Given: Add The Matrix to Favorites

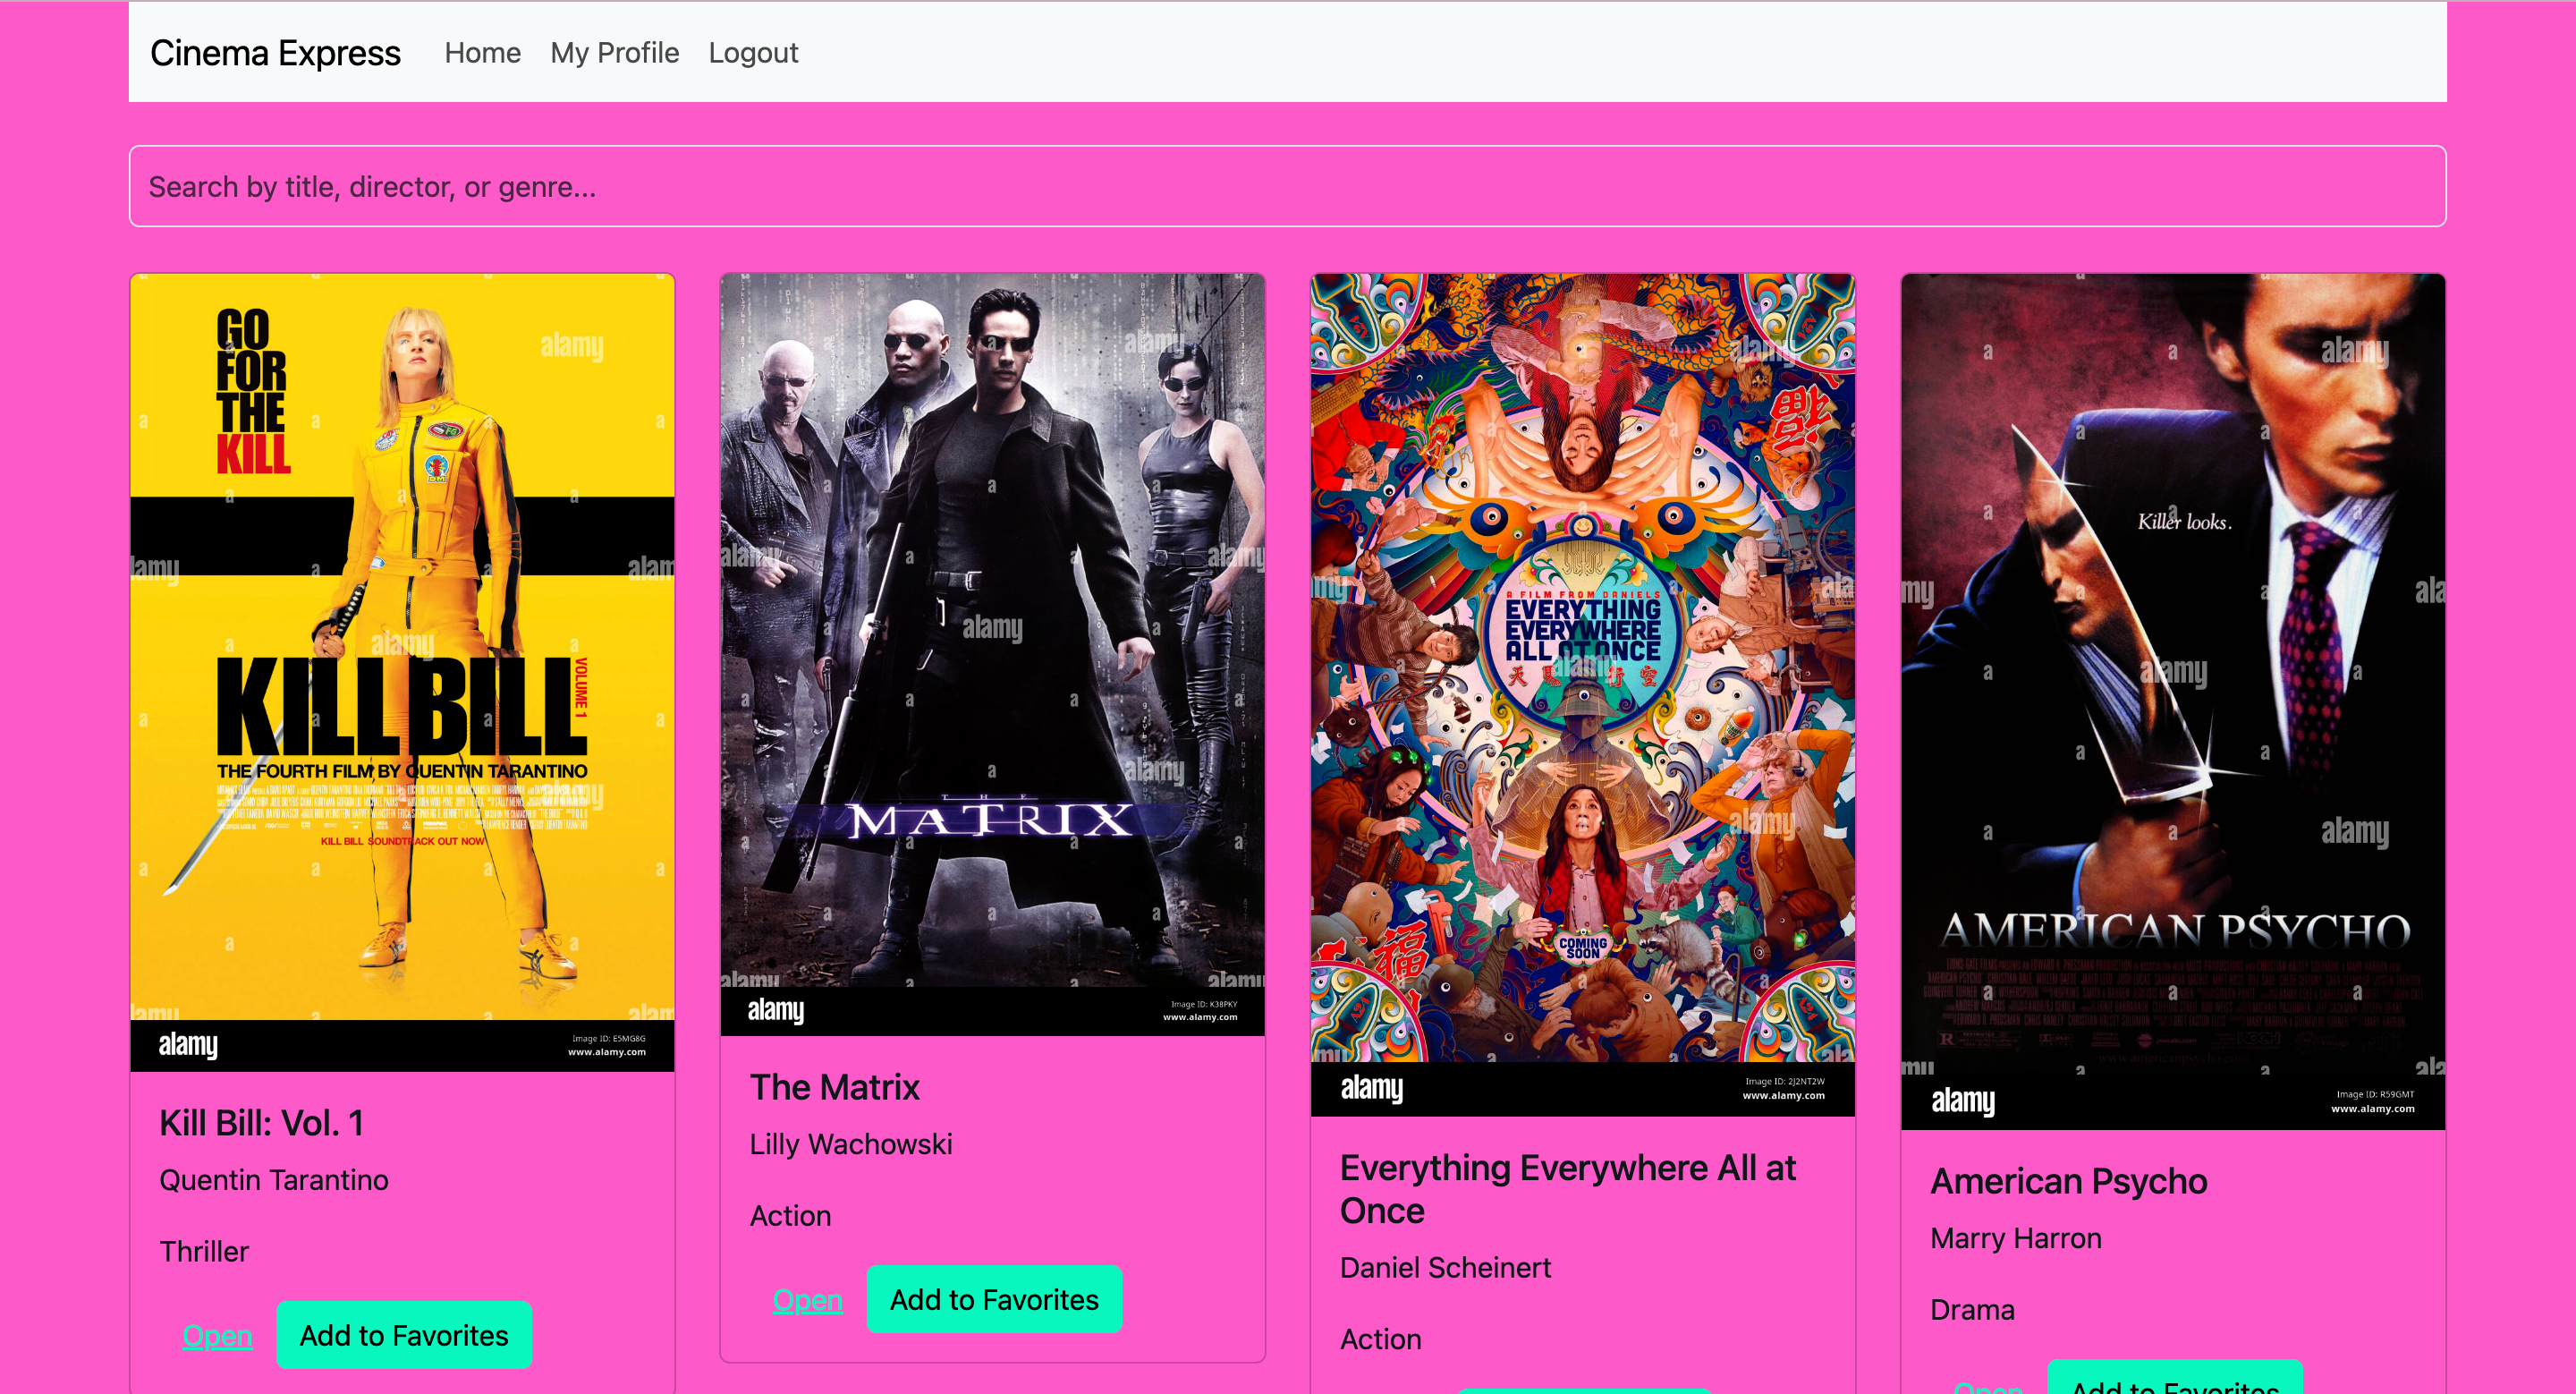Looking at the screenshot, I should point(994,1299).
